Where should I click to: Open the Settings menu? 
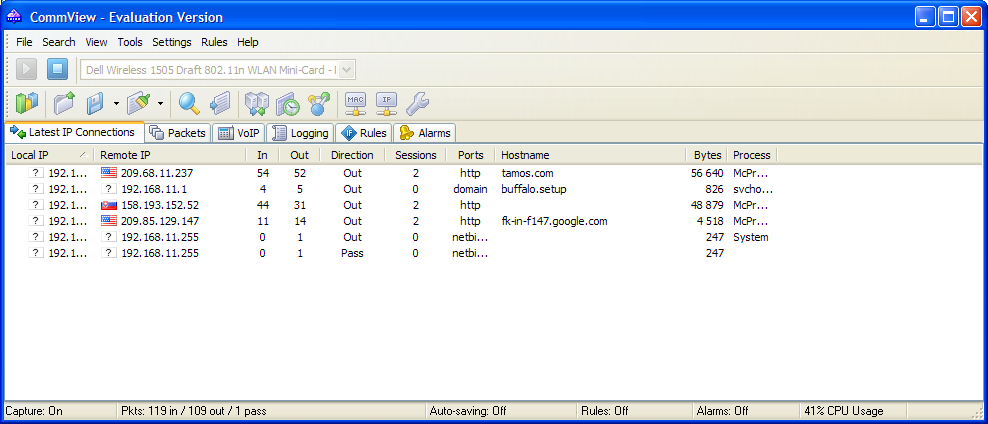[171, 42]
